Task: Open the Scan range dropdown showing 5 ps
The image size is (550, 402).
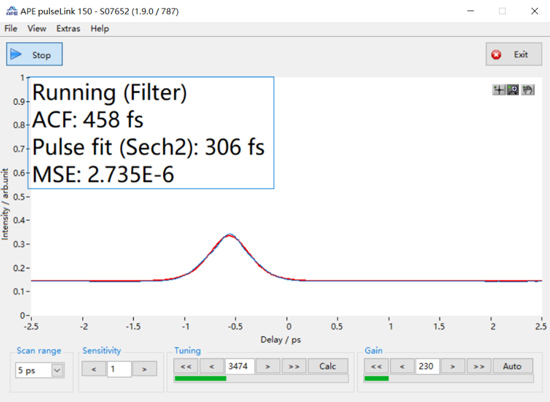Action: point(40,370)
